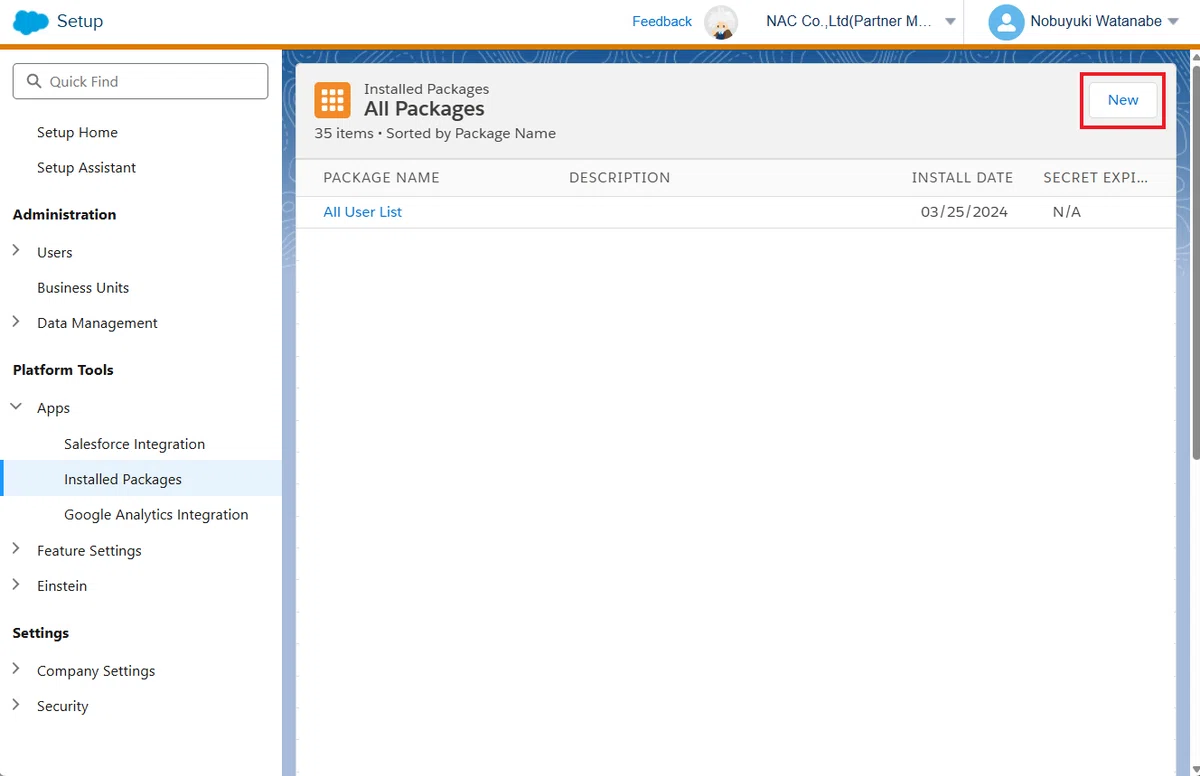Image resolution: width=1200 pixels, height=776 pixels.
Task: Open the Einstein assistant avatar icon
Action: pyautogui.click(x=721, y=22)
